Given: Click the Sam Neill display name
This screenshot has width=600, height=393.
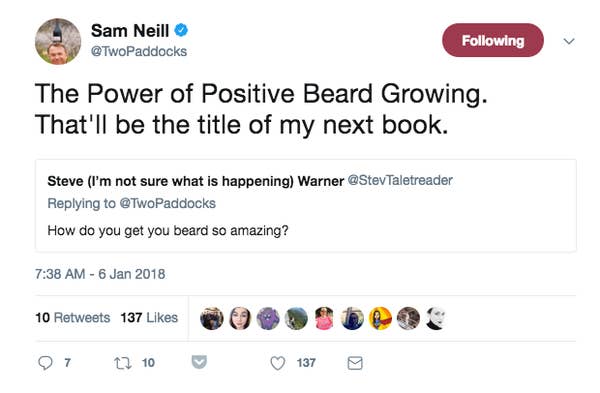Looking at the screenshot, I should coord(130,31).
